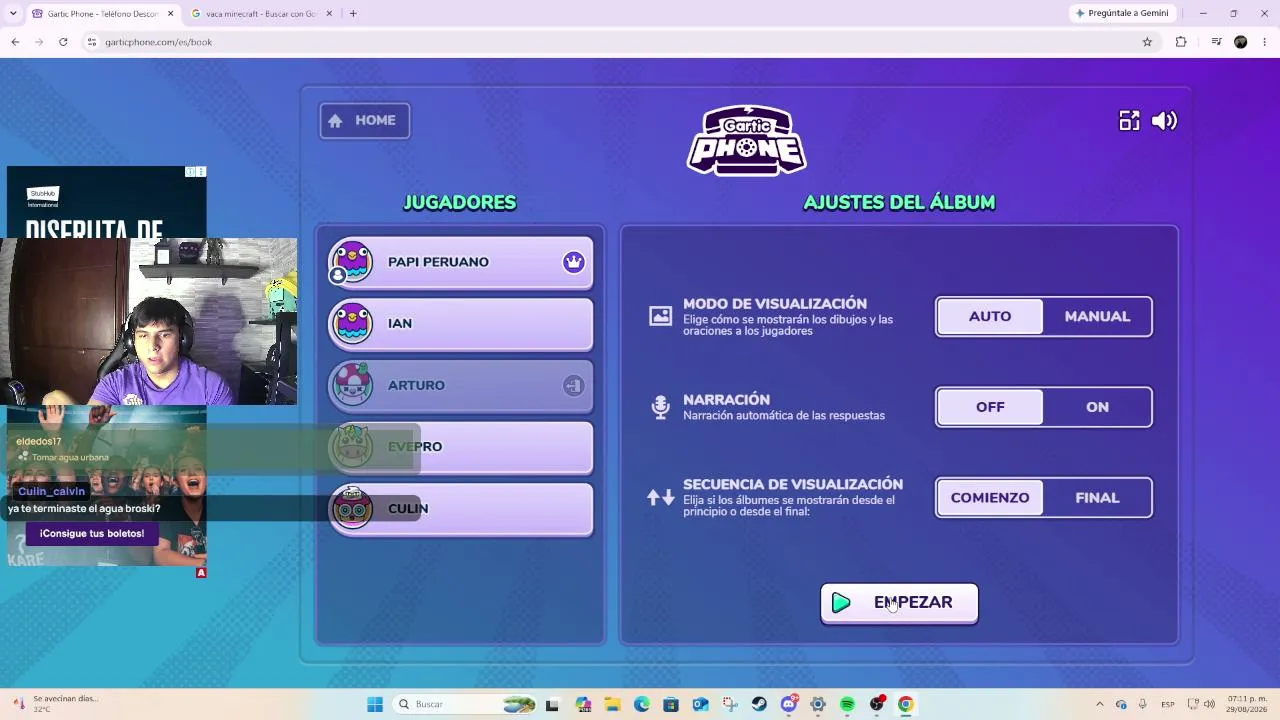
Task: Set viewing sequence to FINAL
Action: [1097, 498]
